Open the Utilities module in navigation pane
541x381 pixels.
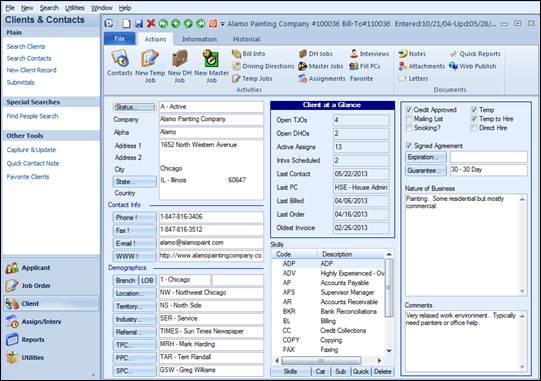pos(51,358)
